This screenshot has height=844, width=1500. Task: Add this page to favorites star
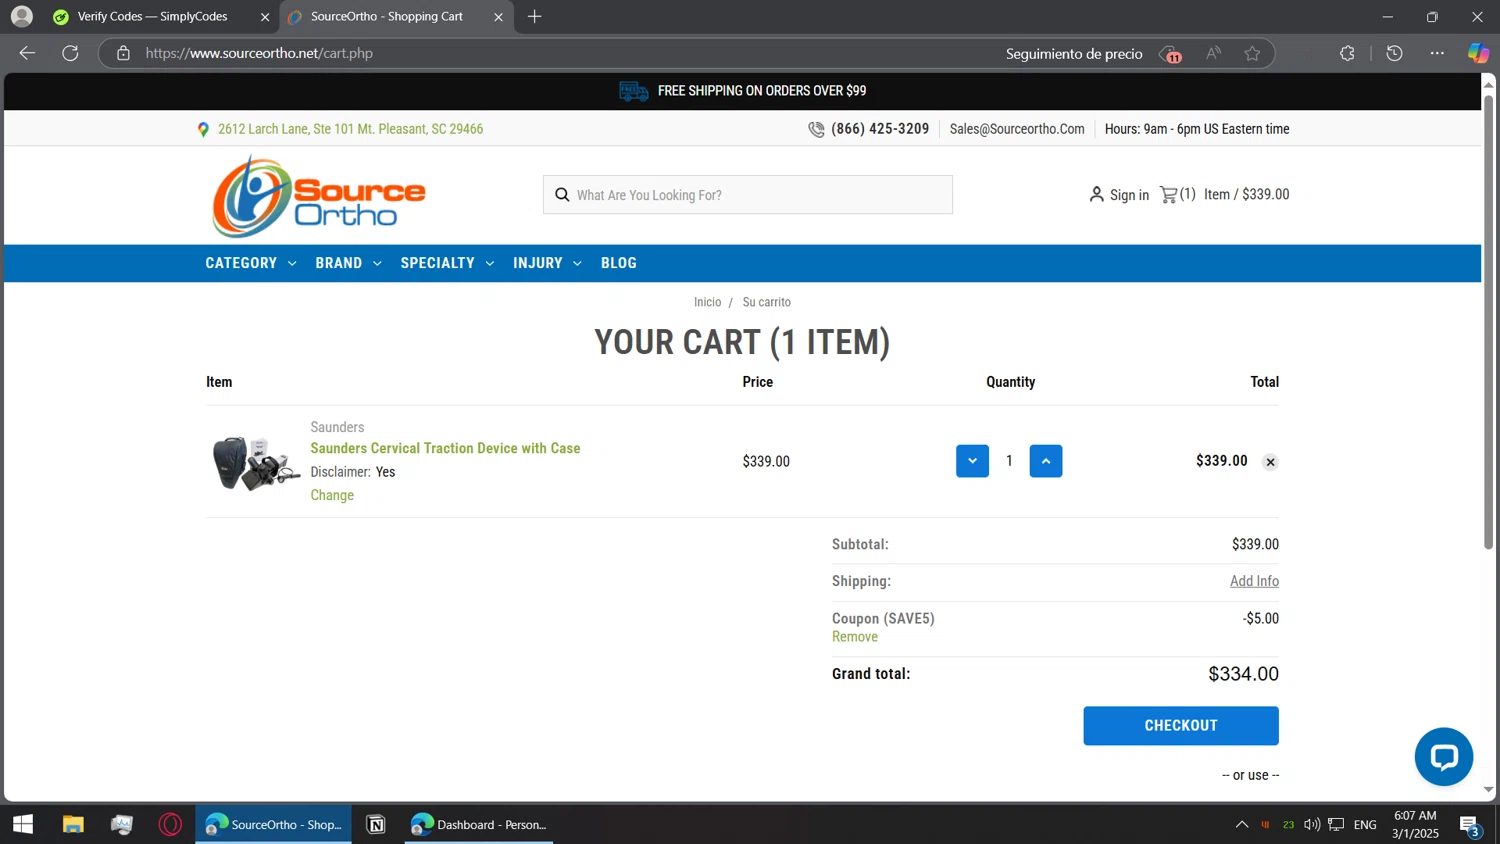pos(1252,53)
